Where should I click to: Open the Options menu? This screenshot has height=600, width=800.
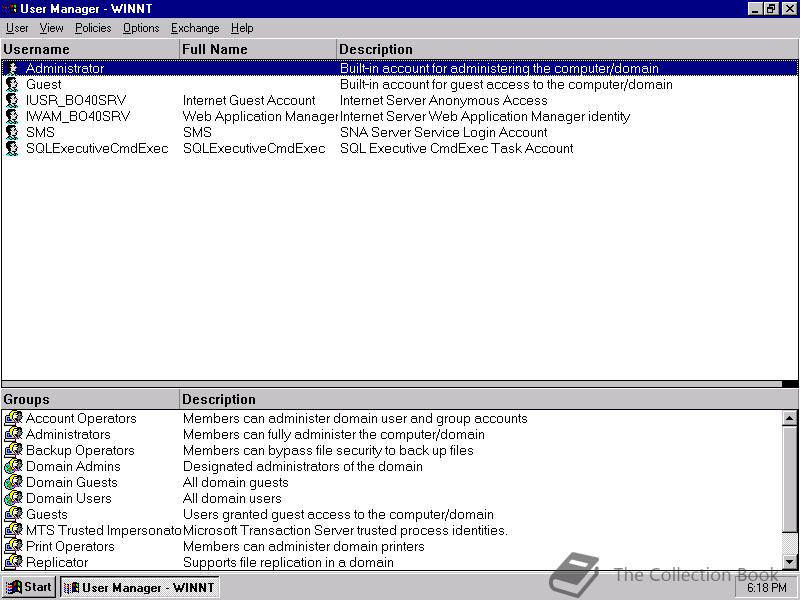[x=141, y=28]
